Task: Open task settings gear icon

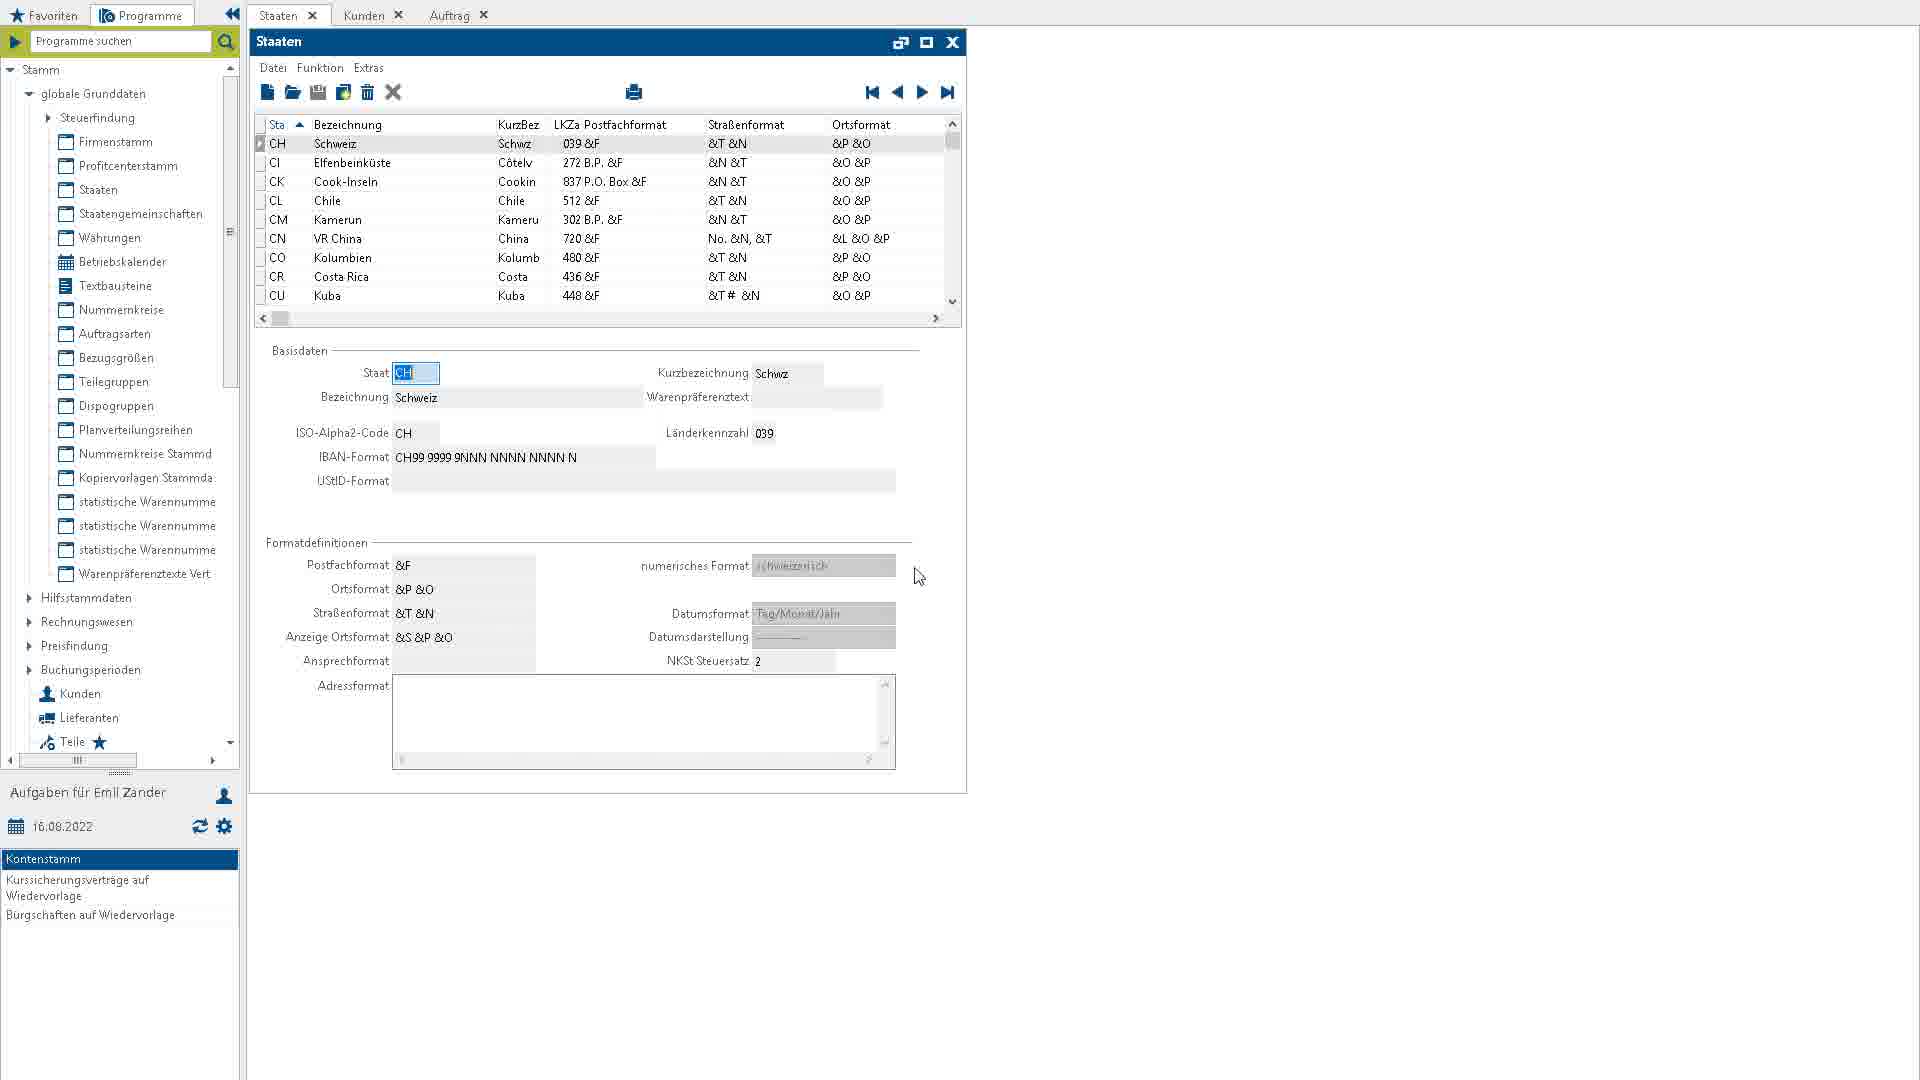Action: pos(224,826)
